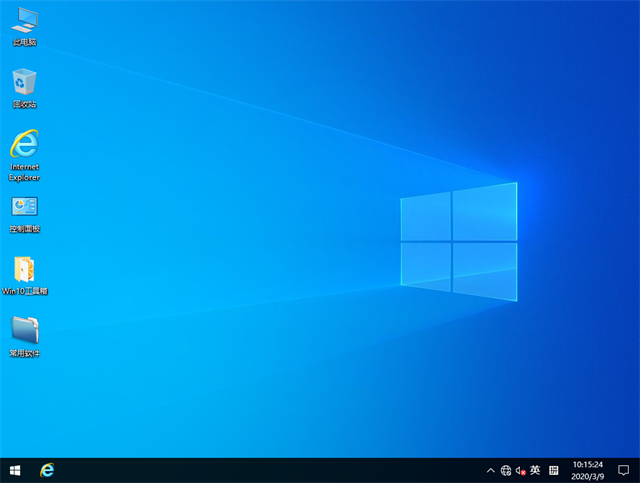This screenshot has height=483, width=640.
Task: Toggle the 英 input language indicator
Action: click(535, 470)
